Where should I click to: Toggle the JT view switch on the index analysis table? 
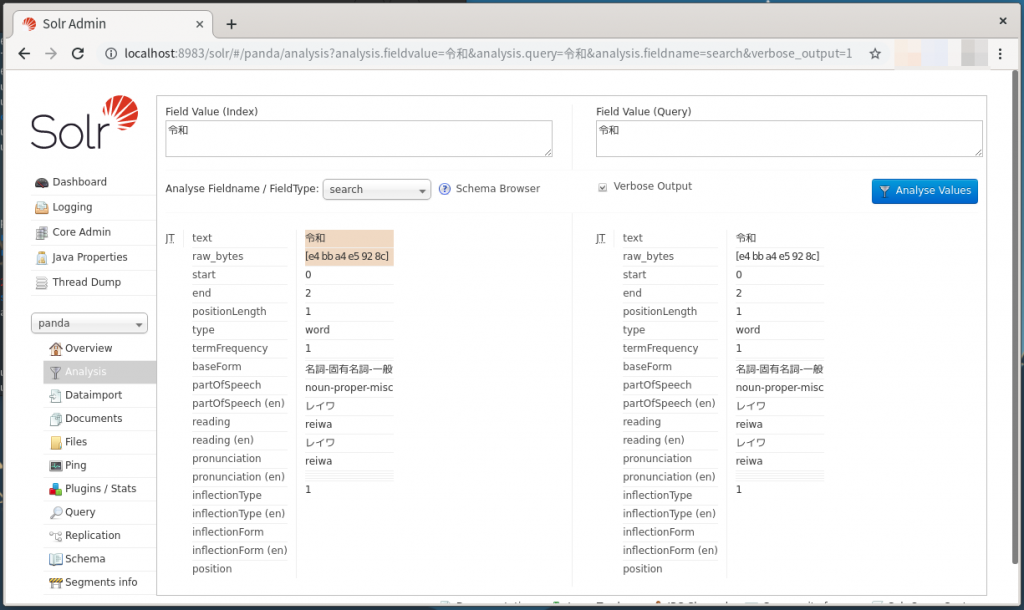pos(170,238)
